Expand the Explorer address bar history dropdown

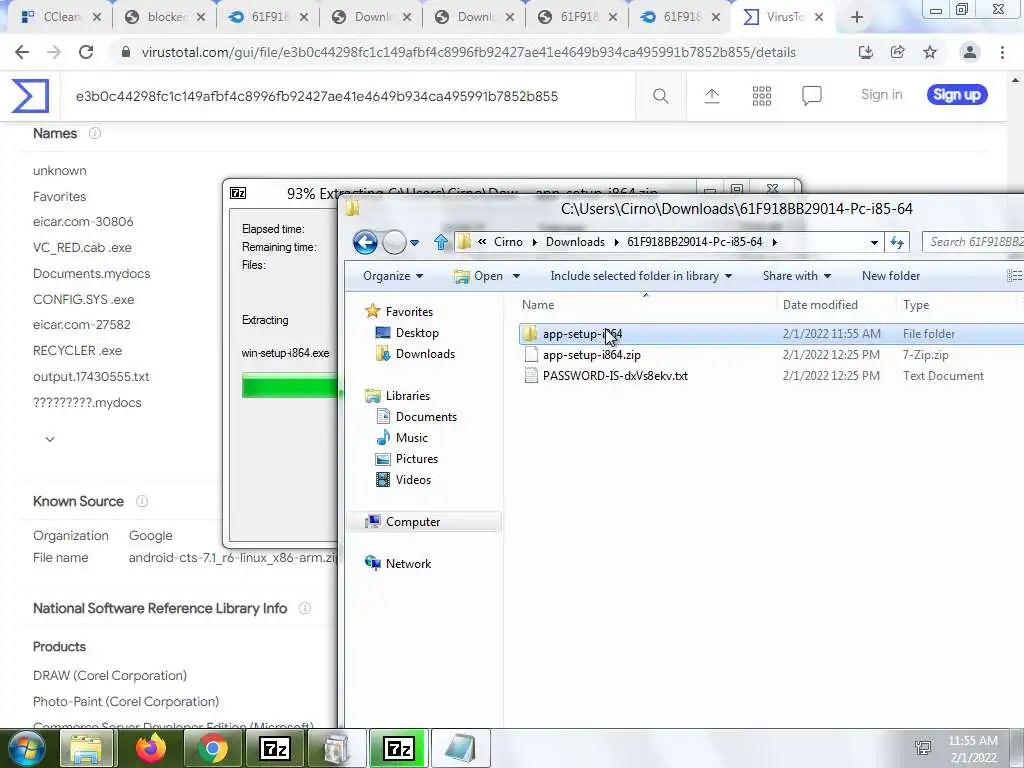pos(874,242)
